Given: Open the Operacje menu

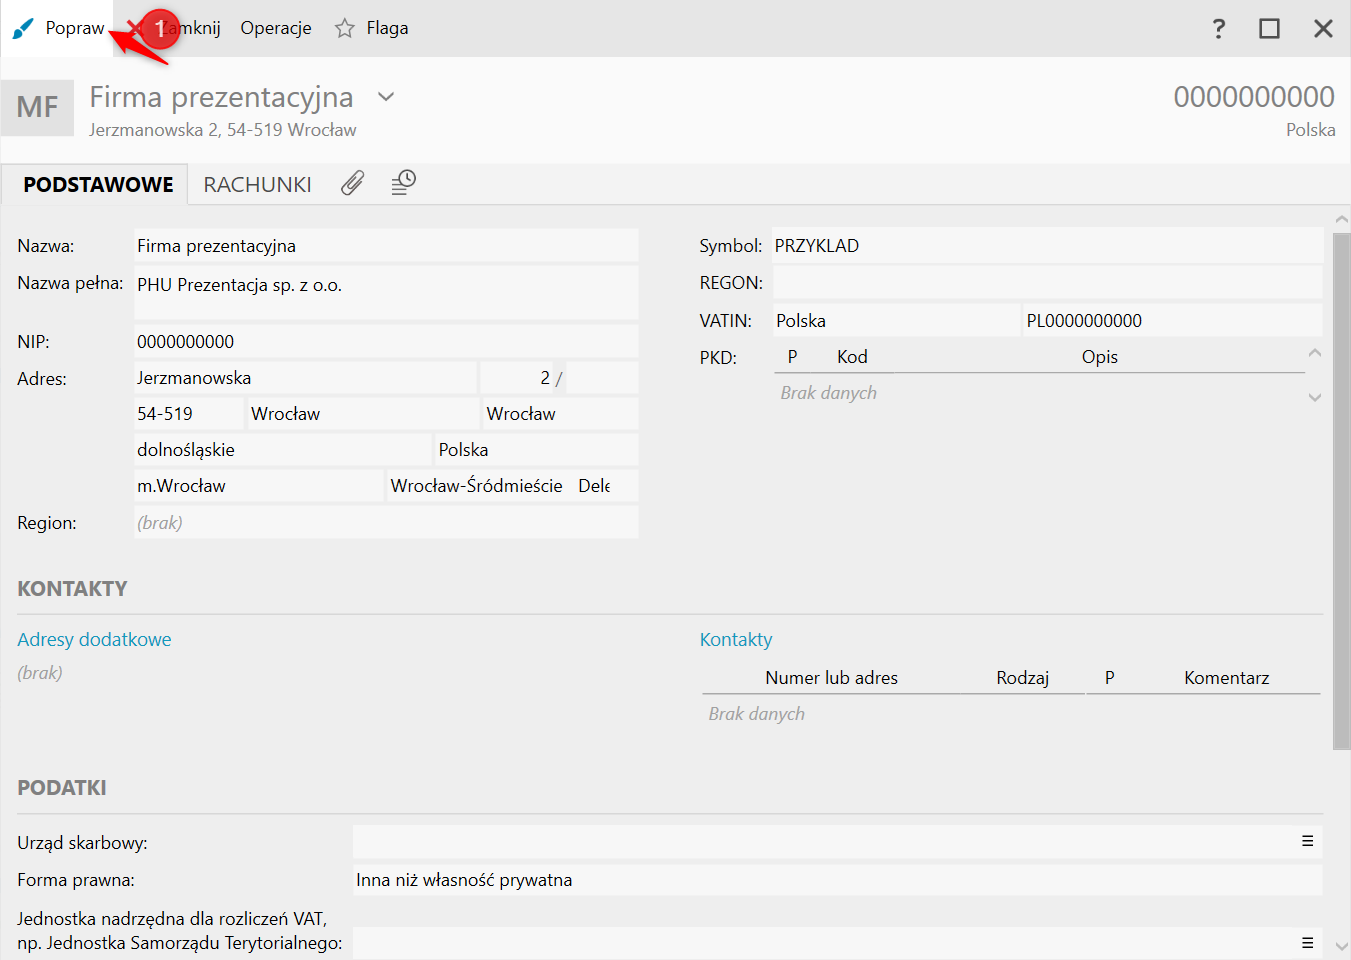Looking at the screenshot, I should 276,28.
